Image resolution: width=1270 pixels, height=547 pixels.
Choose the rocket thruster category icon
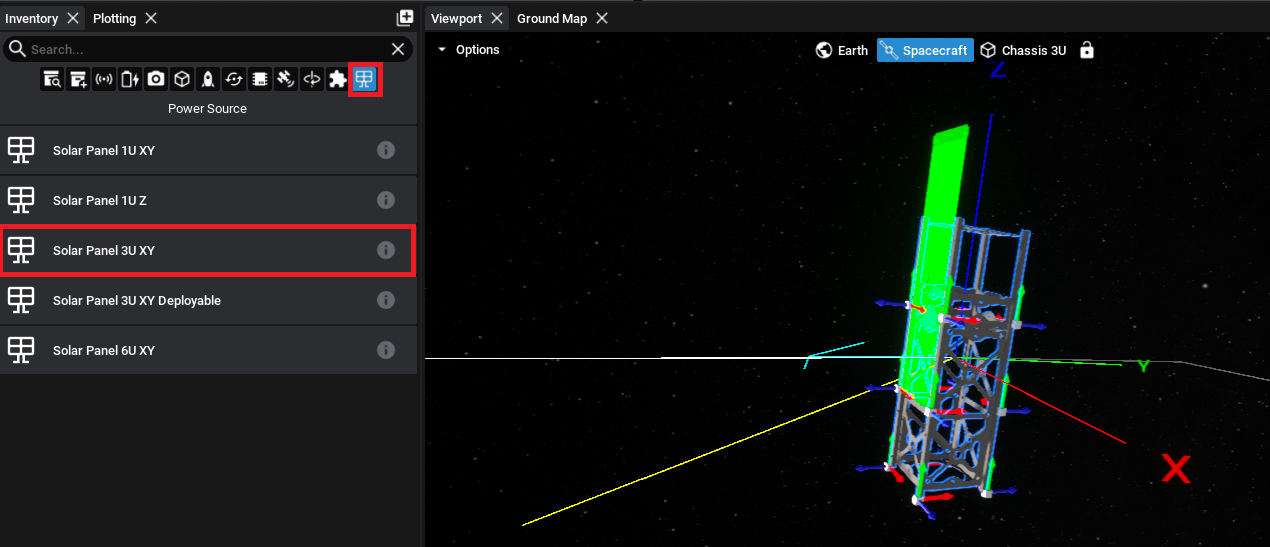[x=208, y=79]
